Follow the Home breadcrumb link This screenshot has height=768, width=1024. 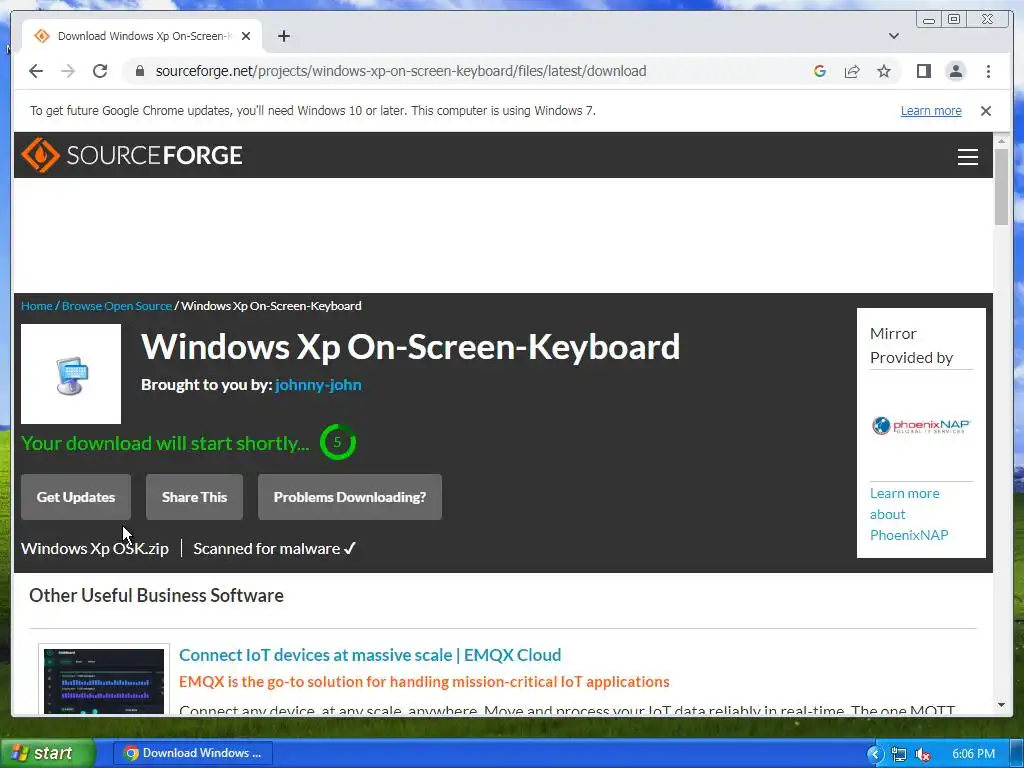coord(37,306)
